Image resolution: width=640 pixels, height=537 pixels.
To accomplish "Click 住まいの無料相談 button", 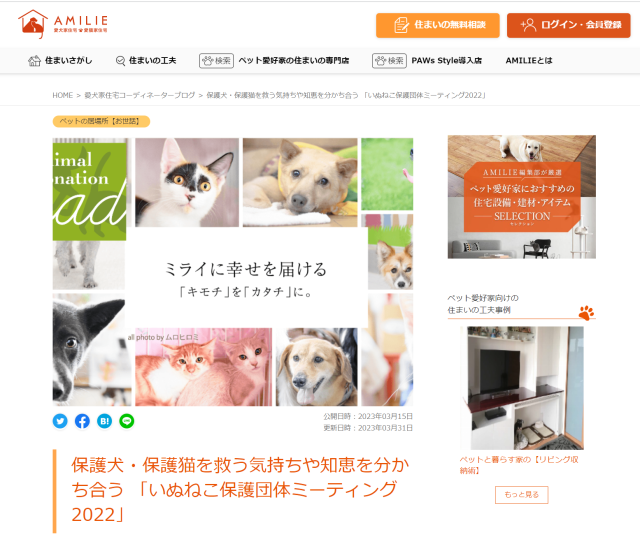I will [x=438, y=25].
